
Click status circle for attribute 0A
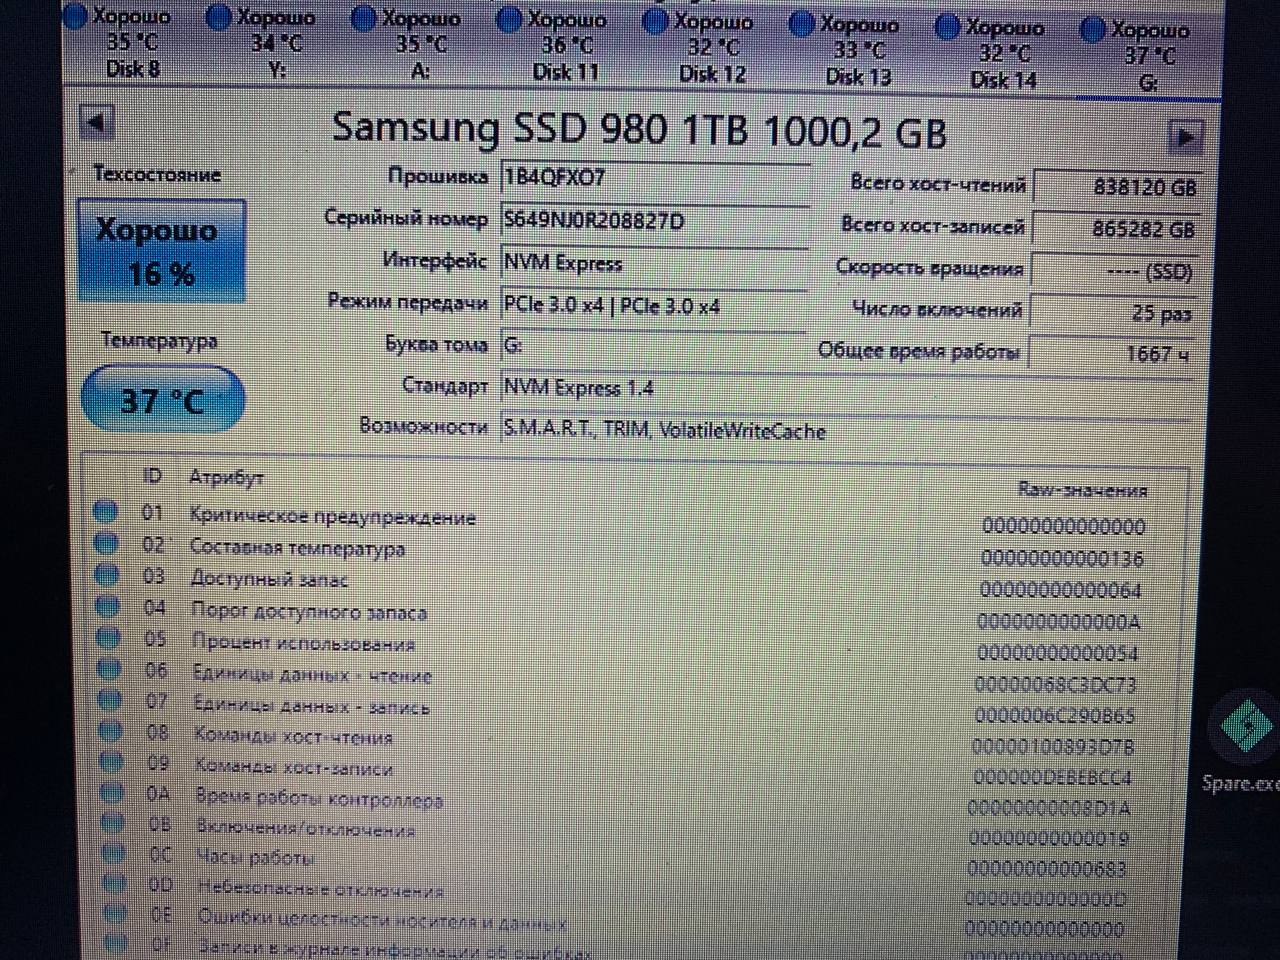[x=114, y=793]
